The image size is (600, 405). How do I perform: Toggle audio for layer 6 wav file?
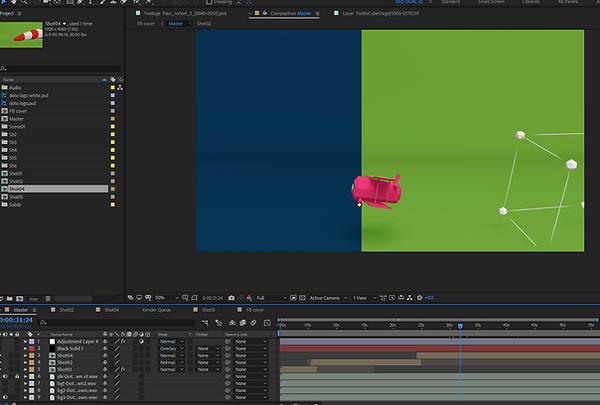[x=5, y=377]
